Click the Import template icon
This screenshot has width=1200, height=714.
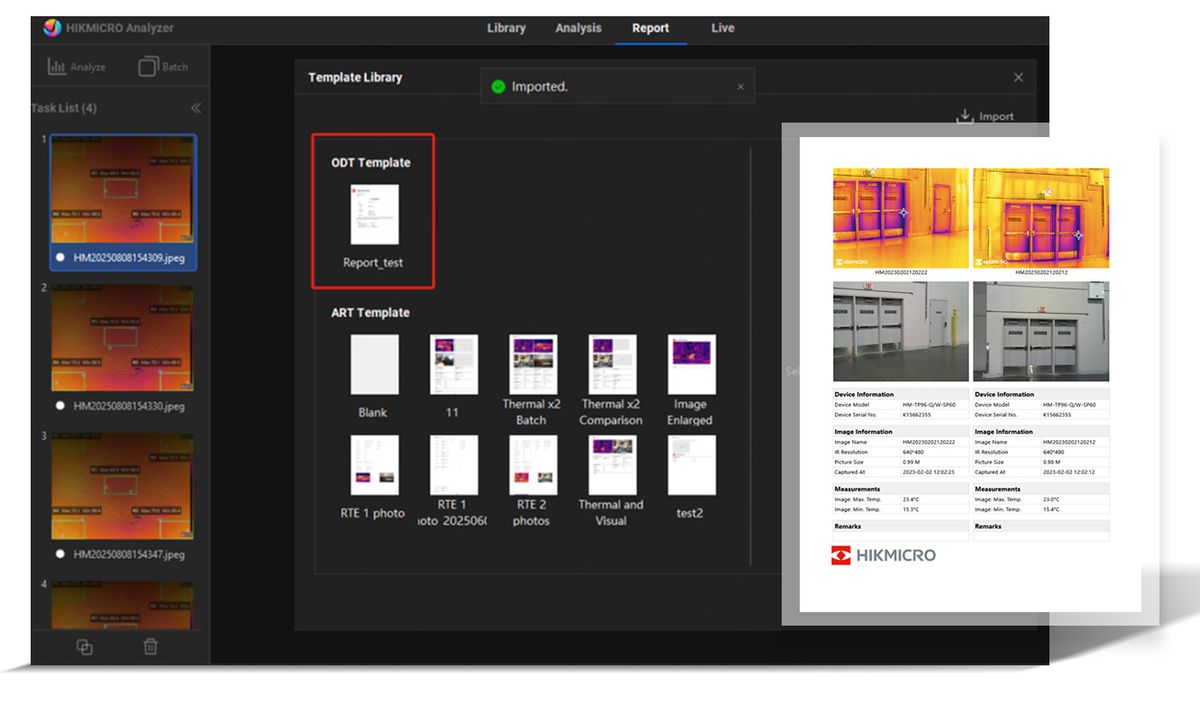[965, 117]
